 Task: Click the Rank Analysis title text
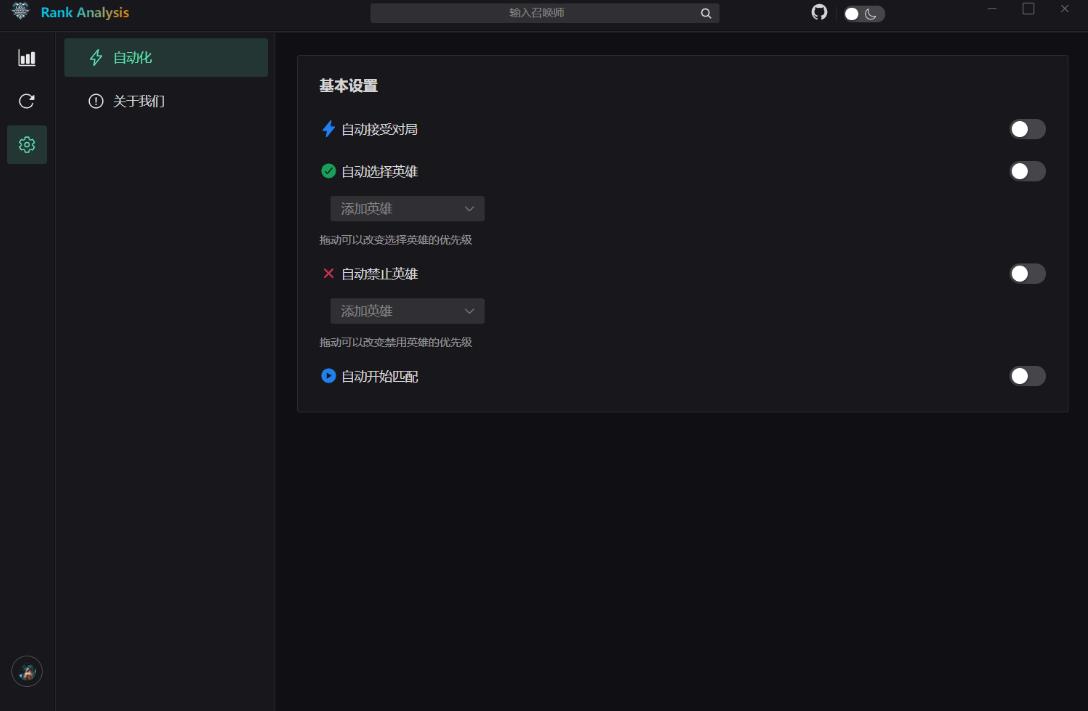click(85, 12)
